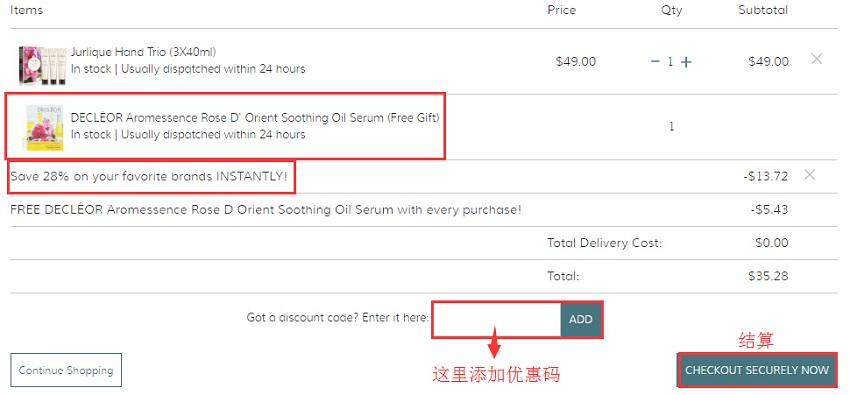This screenshot has height=395, width=850.
Task: Click the Total Delivery Cost label
Action: click(x=604, y=243)
